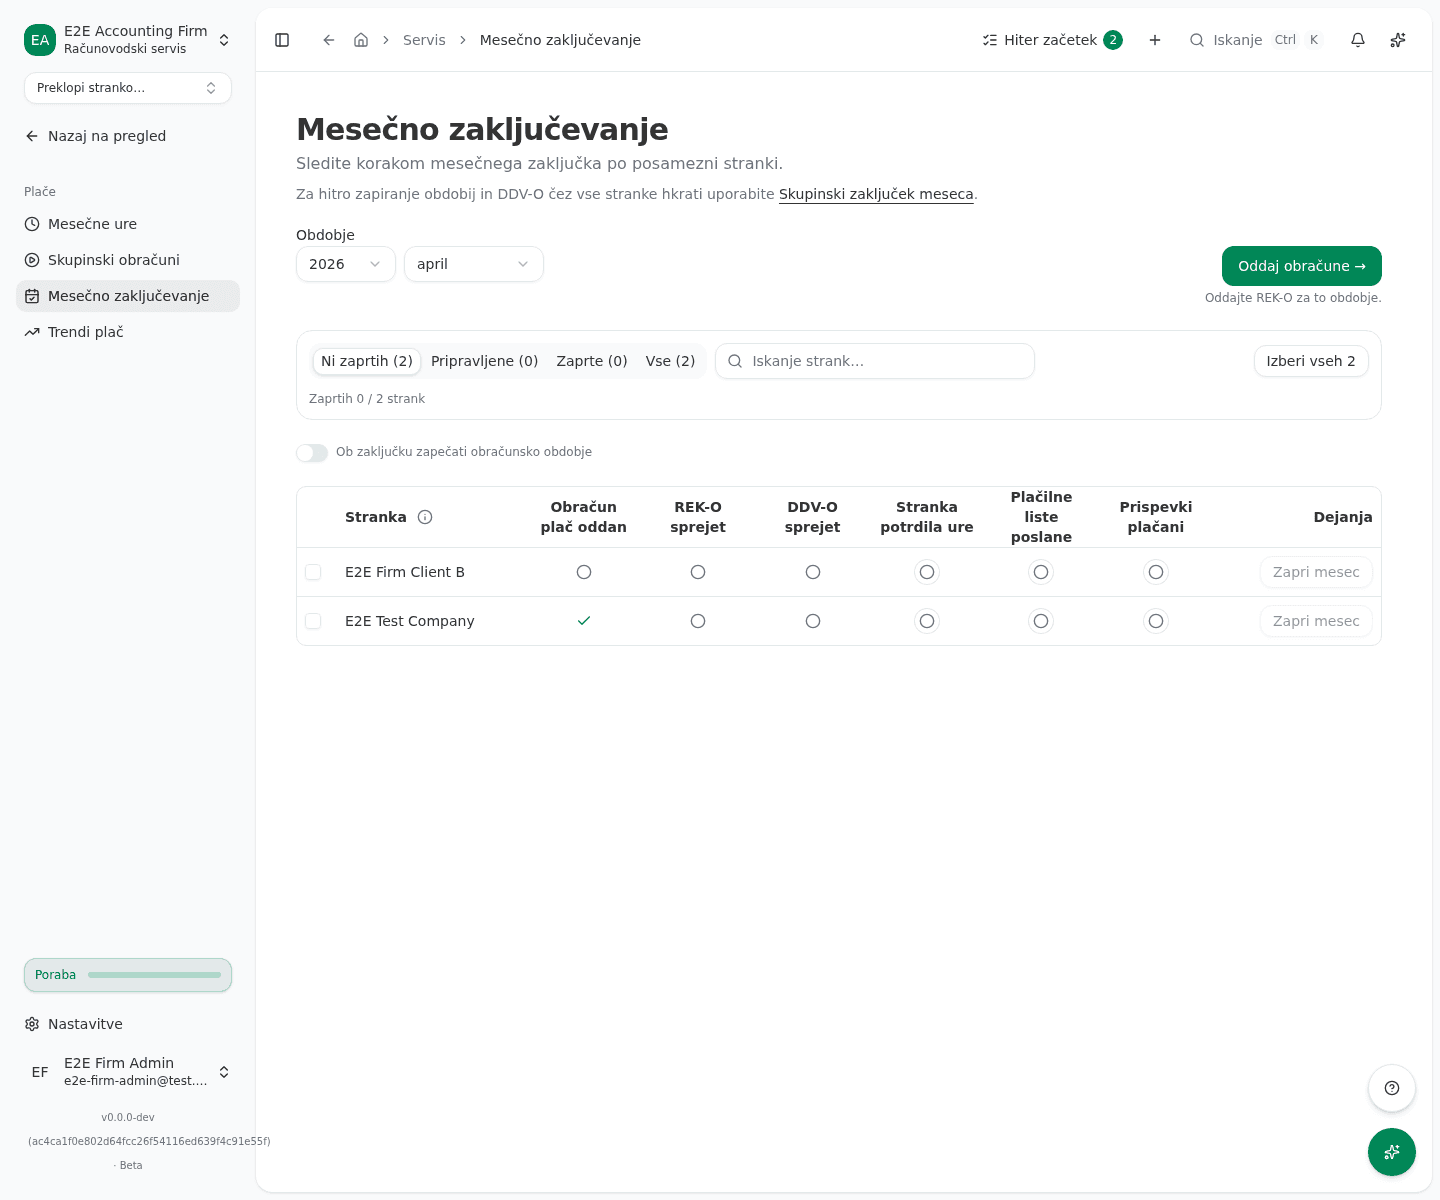Screen dimensions: 1440x1200
Task: Go back with the arrow icon
Action: (x=329, y=40)
